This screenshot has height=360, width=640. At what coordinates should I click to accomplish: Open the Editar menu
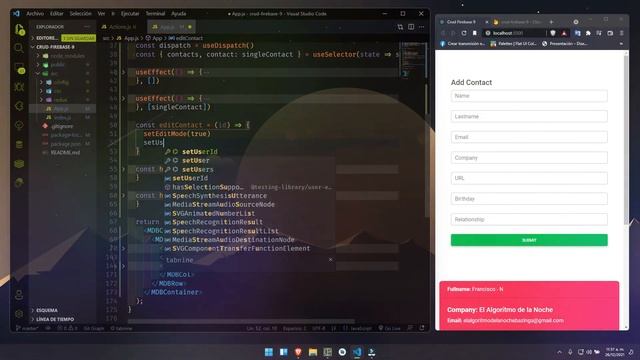pos(57,13)
